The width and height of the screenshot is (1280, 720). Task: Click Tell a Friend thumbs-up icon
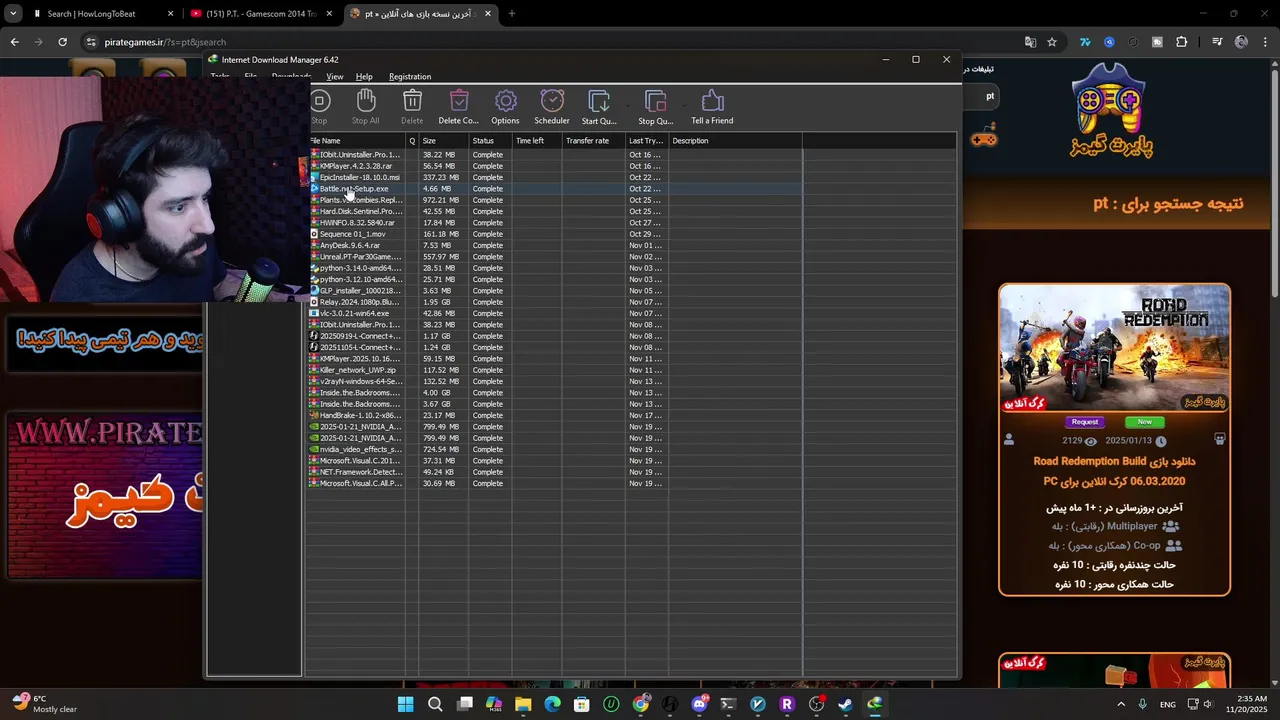point(712,106)
